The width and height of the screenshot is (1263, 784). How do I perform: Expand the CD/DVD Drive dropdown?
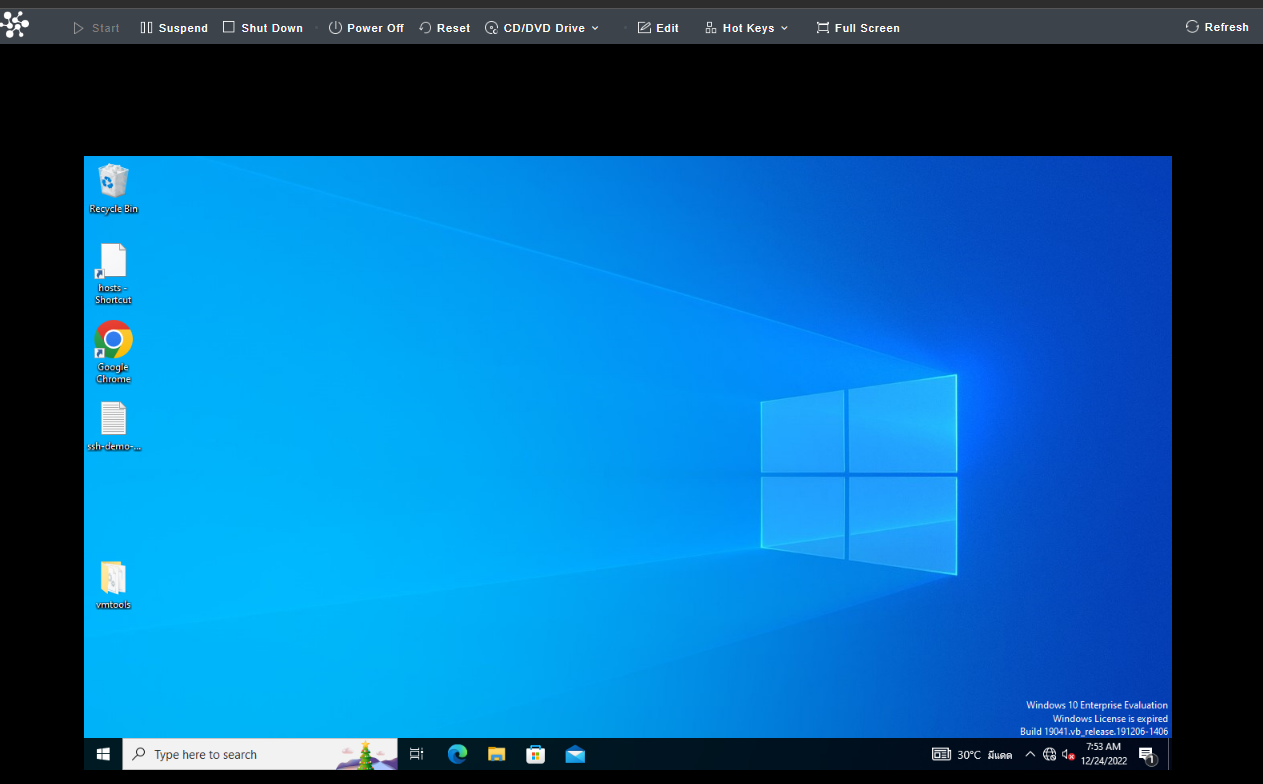[542, 28]
